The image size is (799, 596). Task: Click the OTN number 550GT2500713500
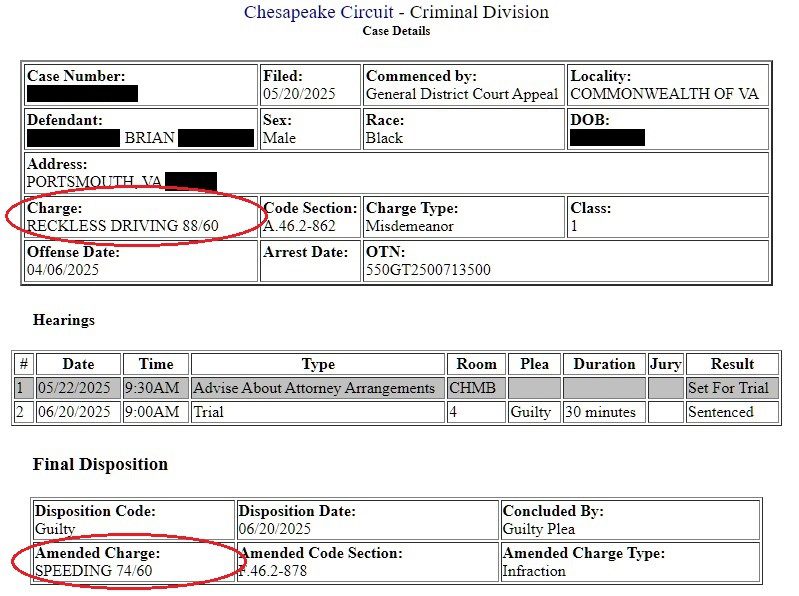[x=428, y=269]
